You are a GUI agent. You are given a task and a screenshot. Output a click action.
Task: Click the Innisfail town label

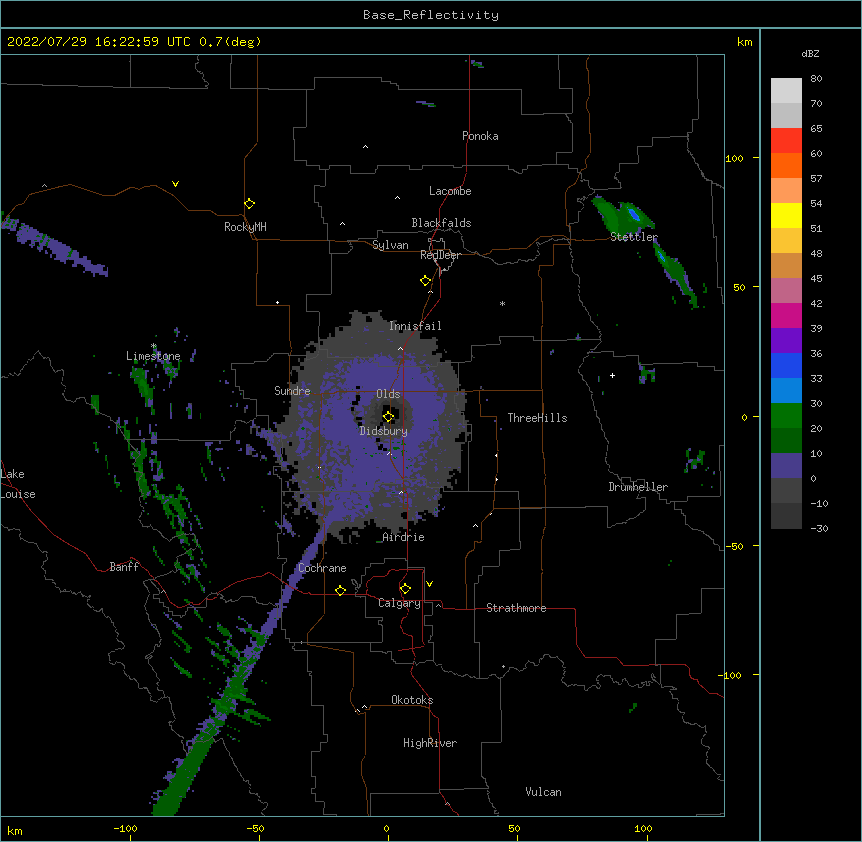click(415, 326)
